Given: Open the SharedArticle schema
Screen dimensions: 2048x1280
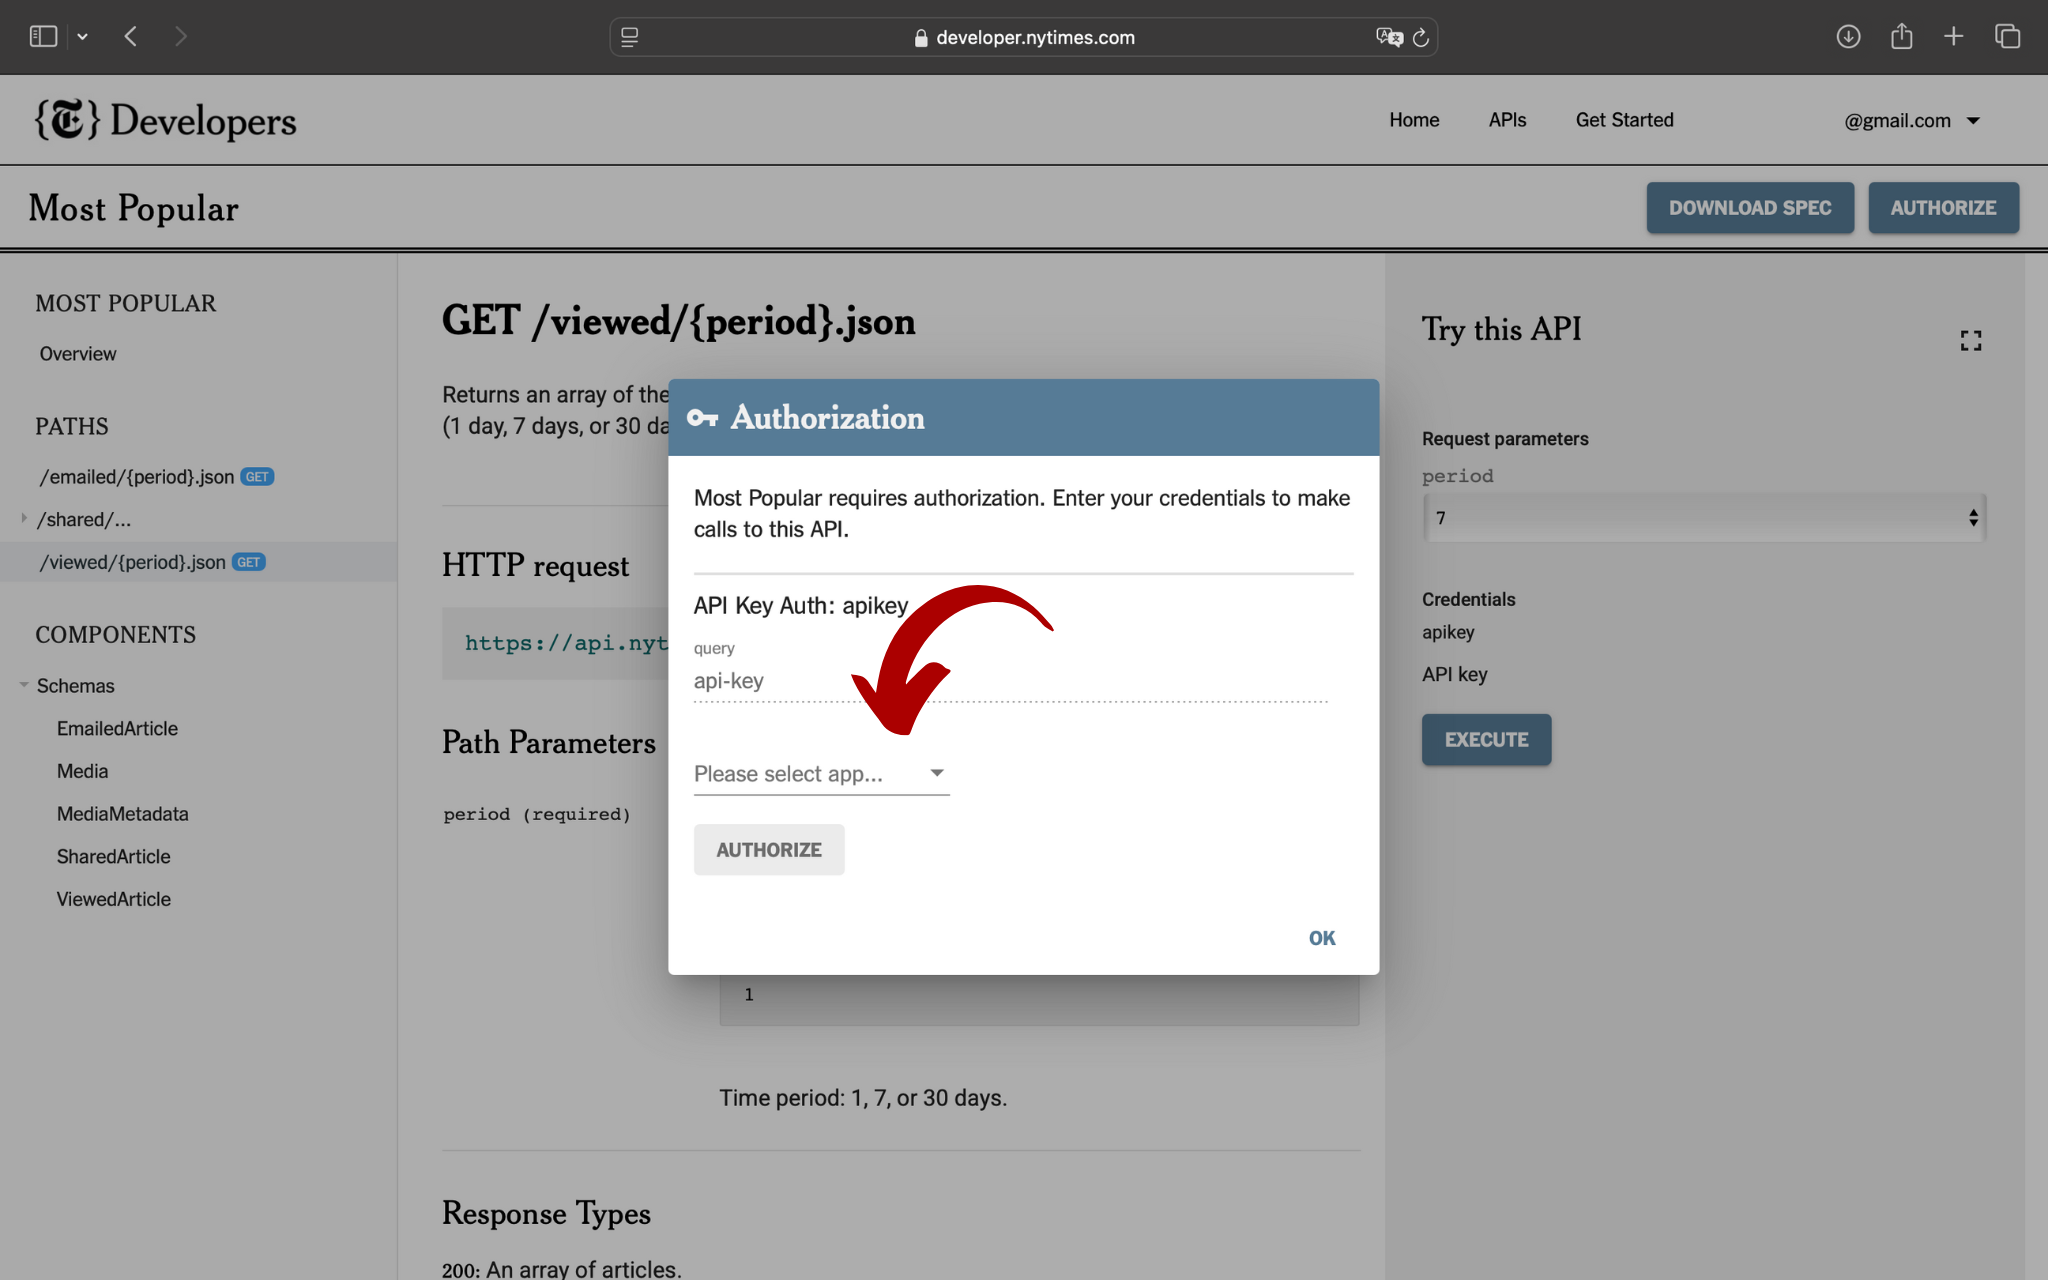Looking at the screenshot, I should click(x=114, y=857).
